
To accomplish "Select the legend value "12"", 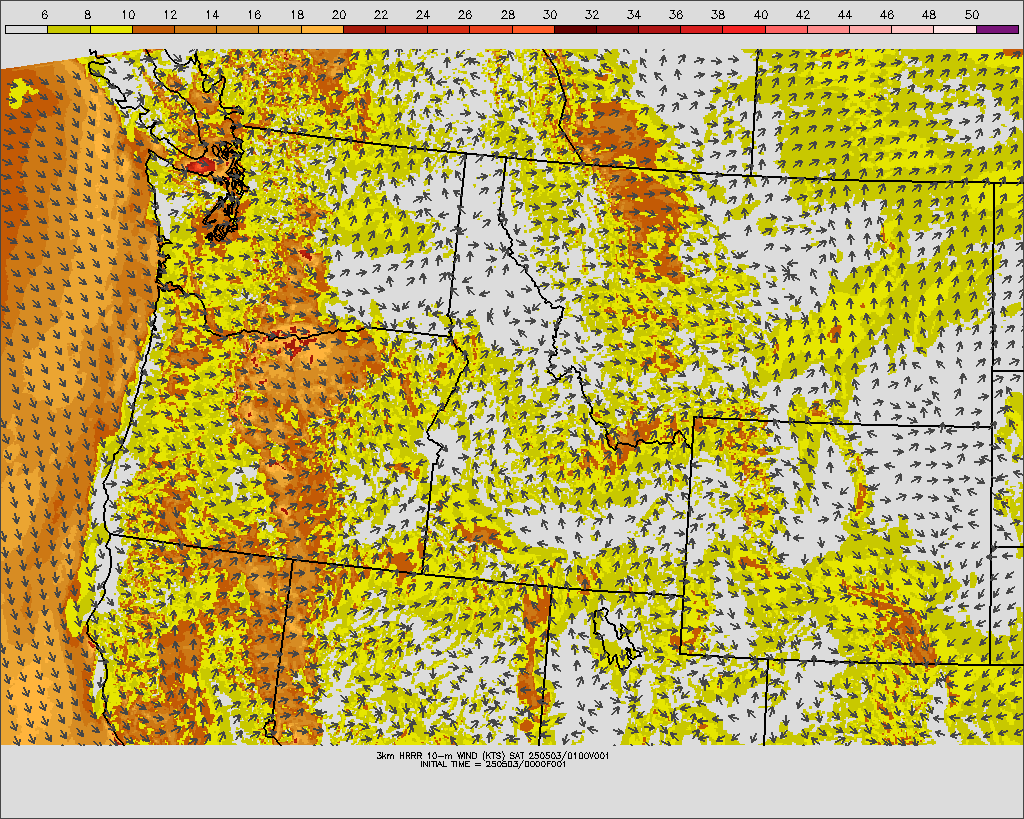I will [170, 15].
